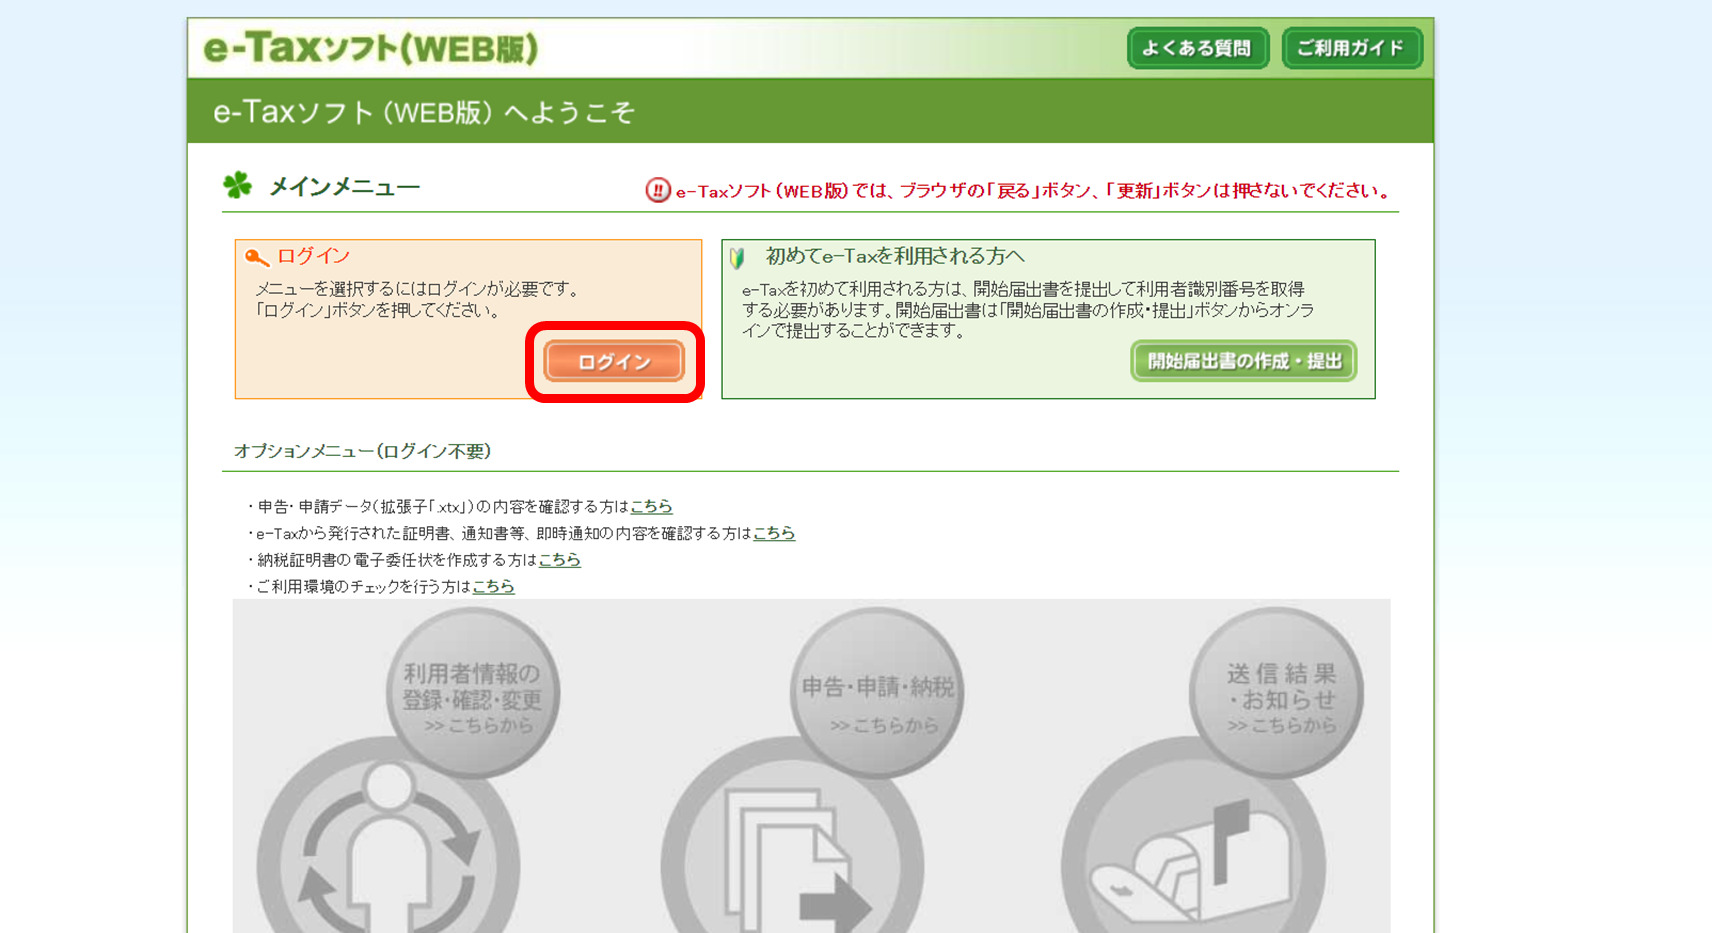This screenshot has width=1712, height=933.
Task: Open こちら link for ご利用環境のチェック
Action: coord(493,586)
